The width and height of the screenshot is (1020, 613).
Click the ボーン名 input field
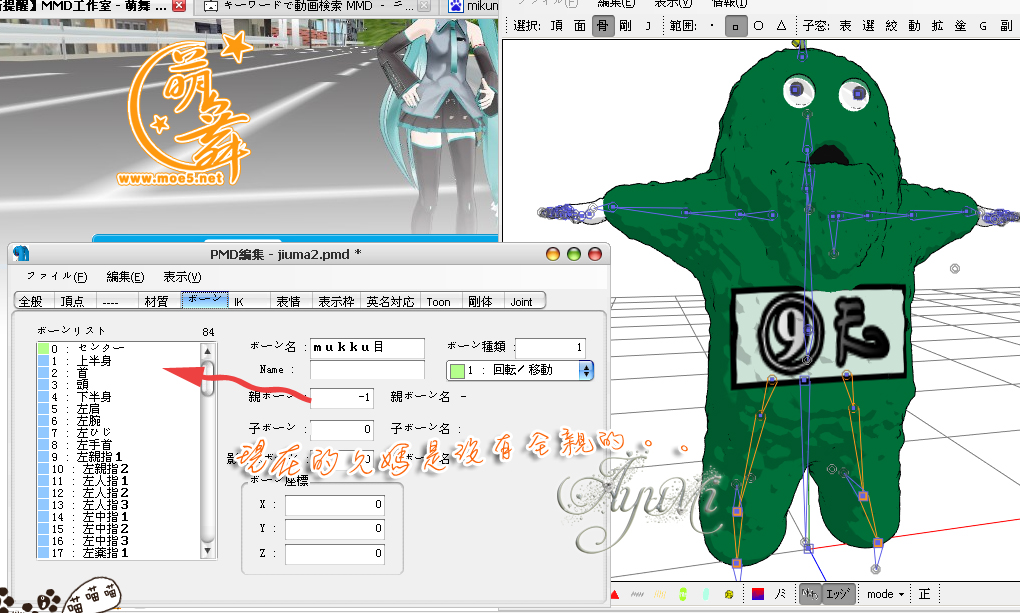[x=367, y=347]
